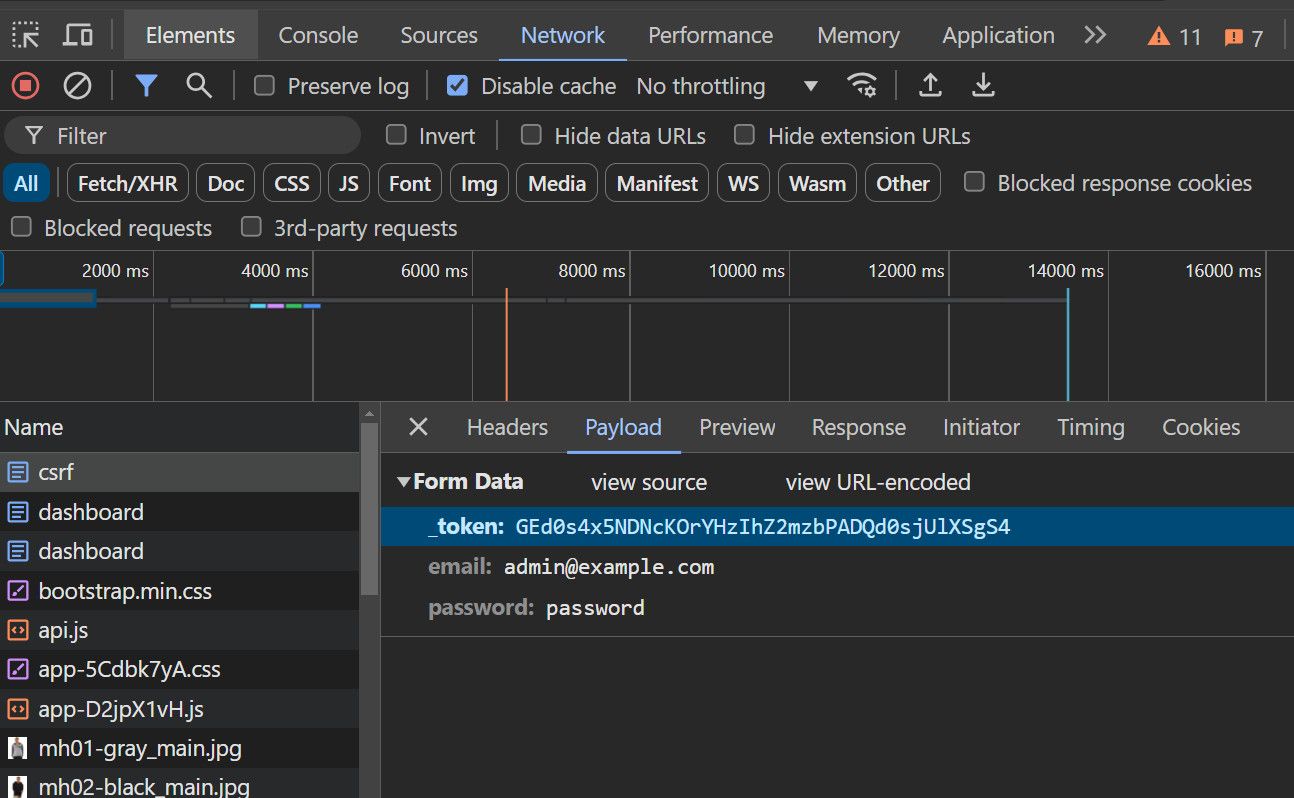Open the 7 issues indicator
The width and height of the screenshot is (1294, 798).
point(1244,38)
